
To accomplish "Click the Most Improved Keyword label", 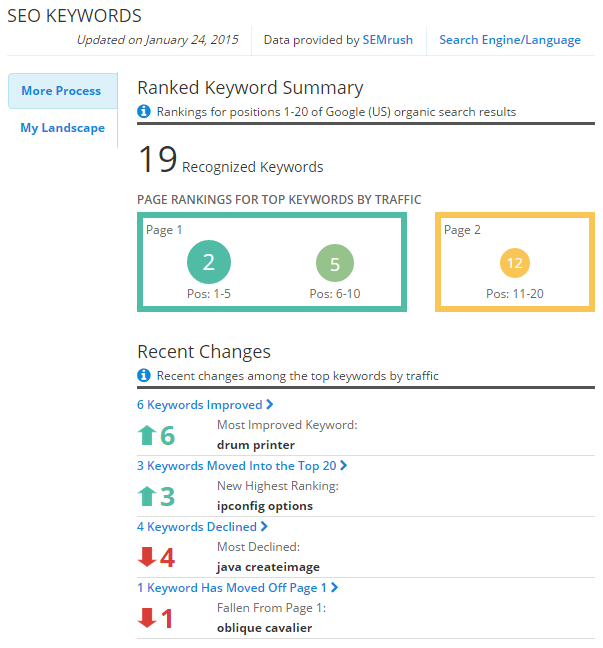I will [x=287, y=425].
